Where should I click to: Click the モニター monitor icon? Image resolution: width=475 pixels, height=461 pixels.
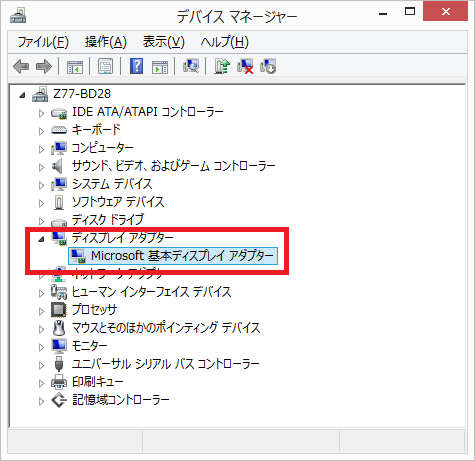(x=59, y=346)
